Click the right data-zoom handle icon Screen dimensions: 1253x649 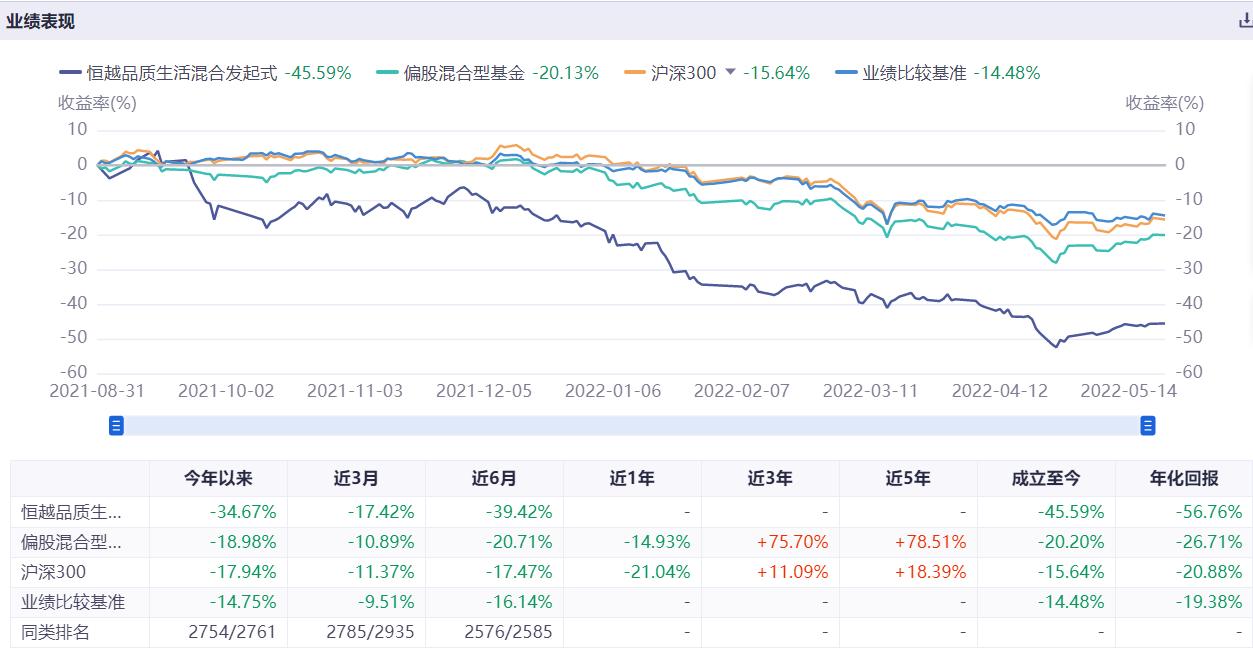pos(1147,425)
